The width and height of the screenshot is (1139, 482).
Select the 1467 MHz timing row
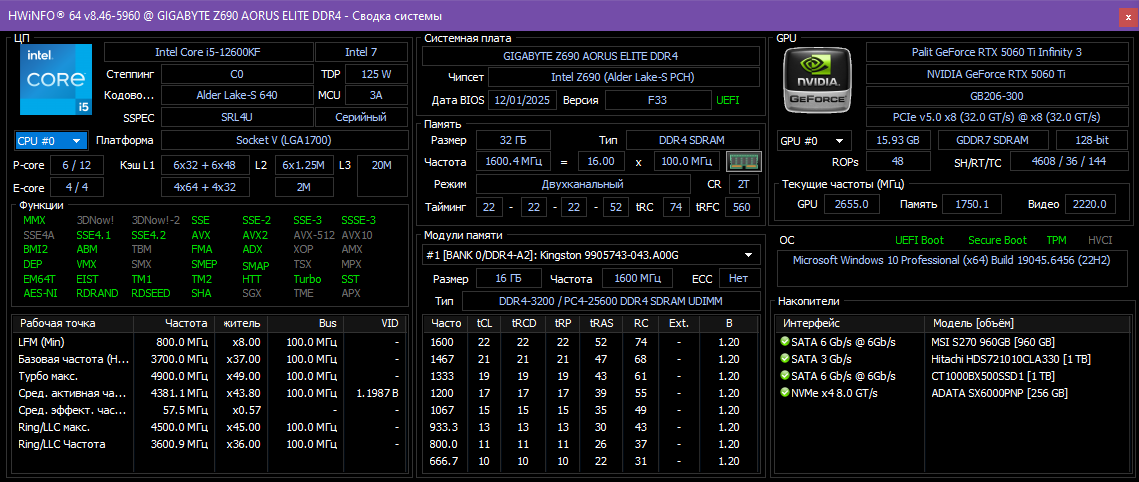(x=591, y=359)
